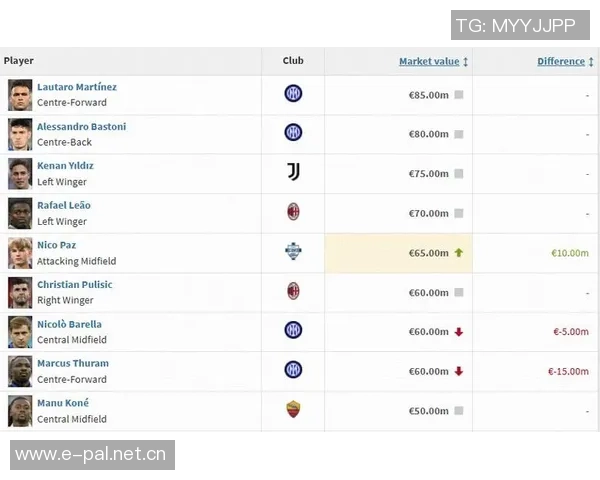Click red down arrow for Nicolò Barella
The image size is (600, 480).
[x=459, y=332]
